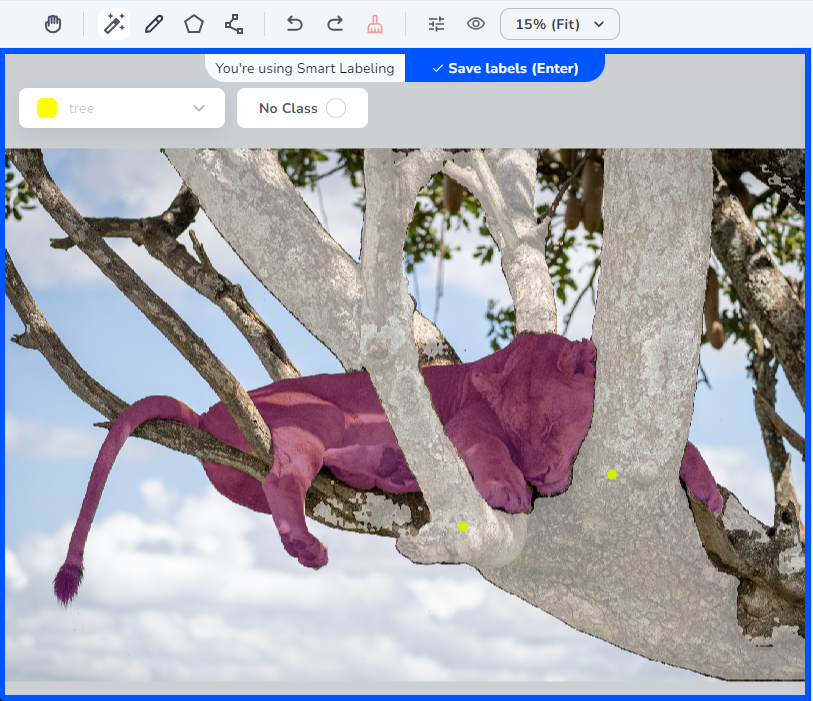Select the hand pan tool
The width and height of the screenshot is (813, 701).
[x=54, y=24]
